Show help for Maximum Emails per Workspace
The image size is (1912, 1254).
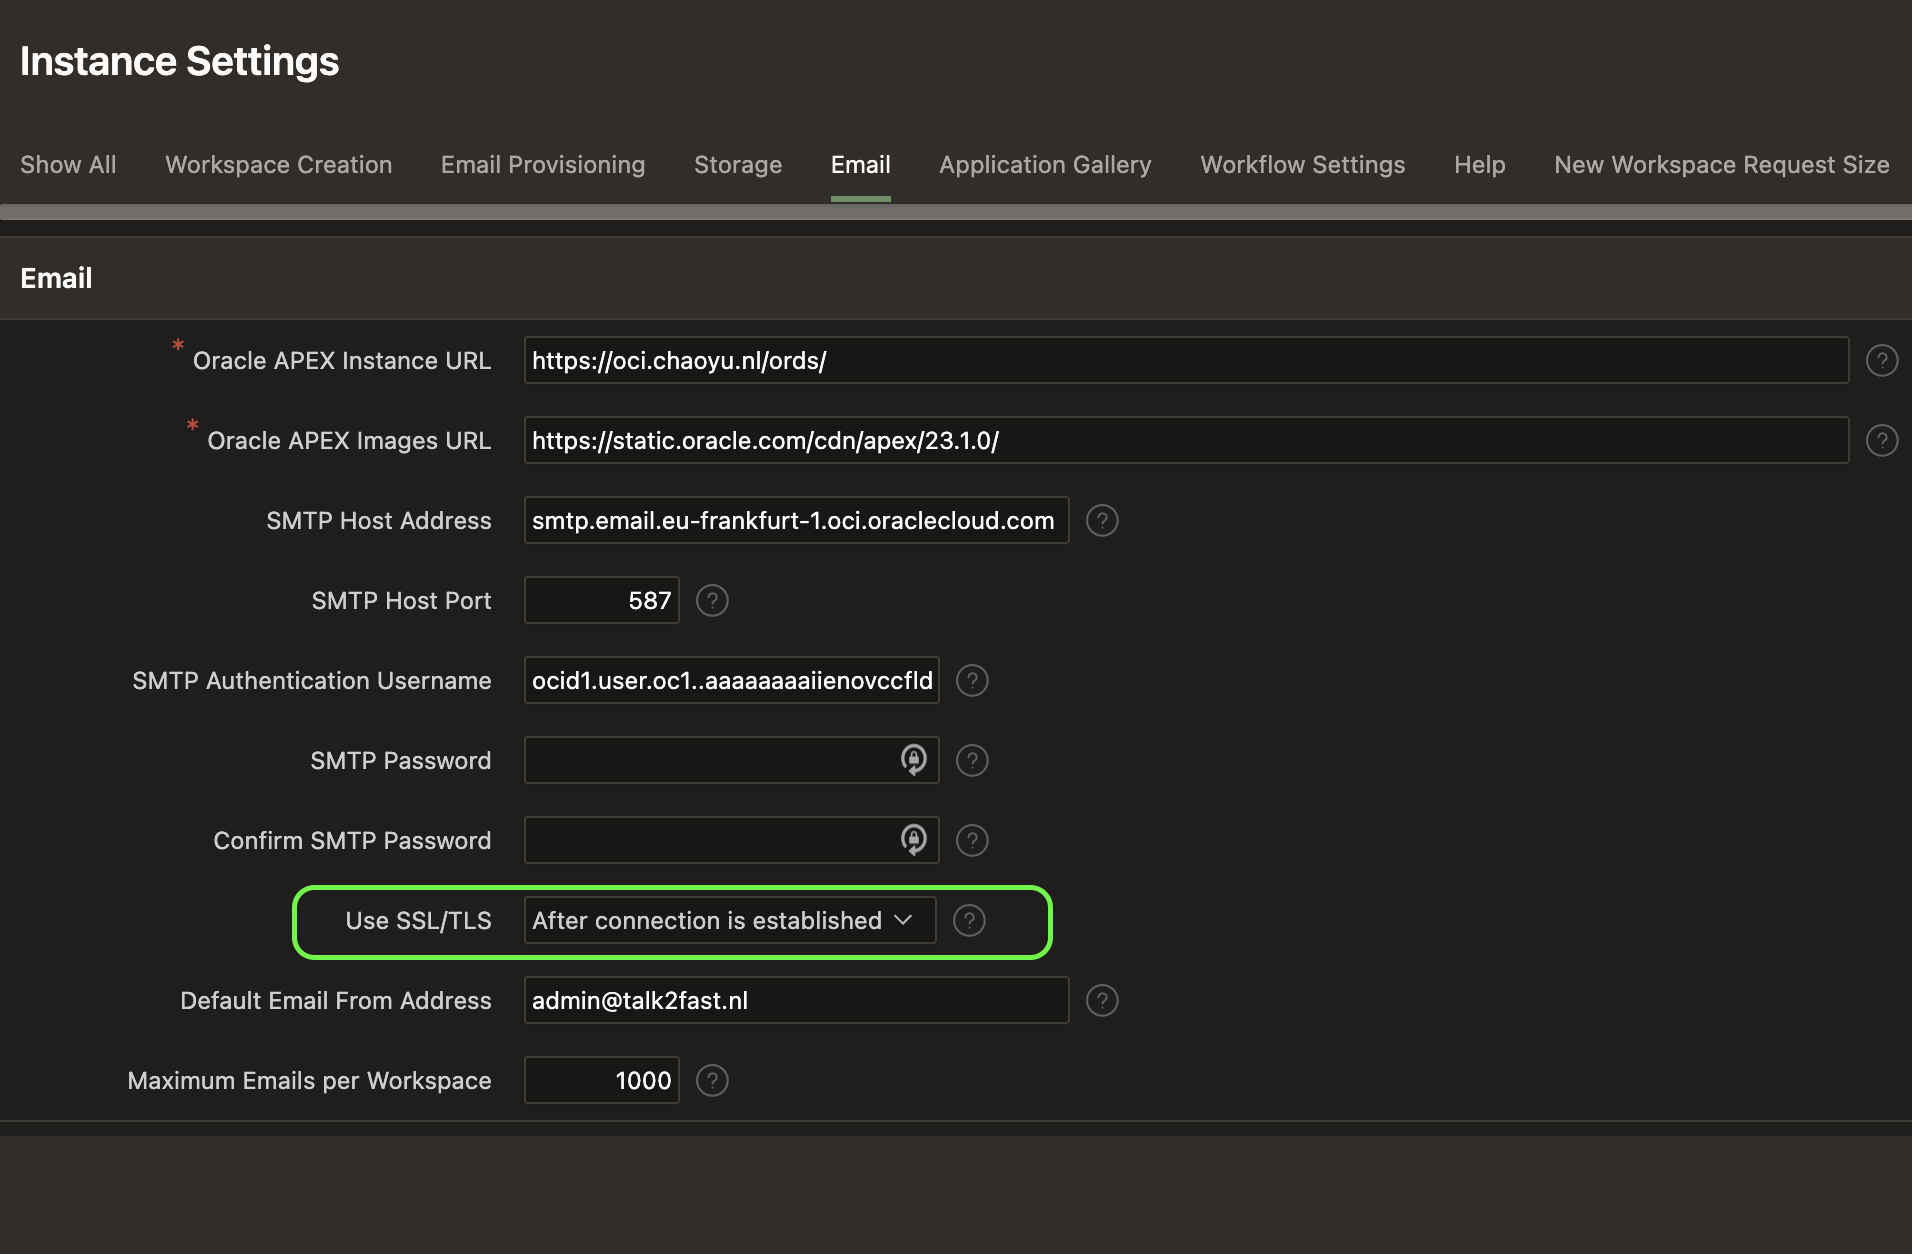[711, 1080]
